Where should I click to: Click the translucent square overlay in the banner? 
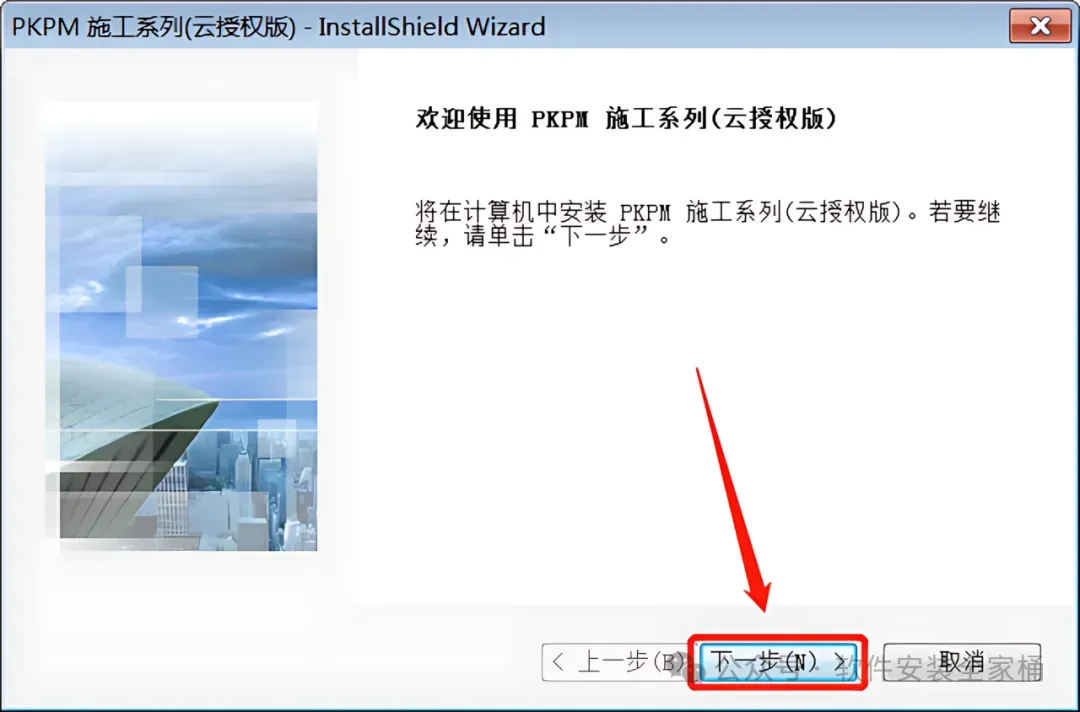[162, 302]
